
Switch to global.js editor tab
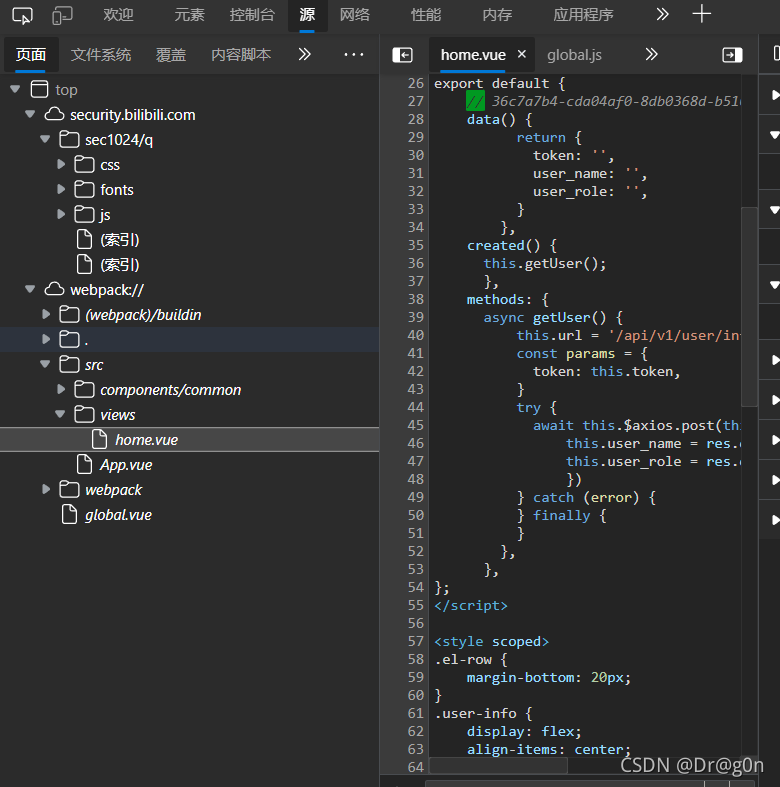click(574, 55)
